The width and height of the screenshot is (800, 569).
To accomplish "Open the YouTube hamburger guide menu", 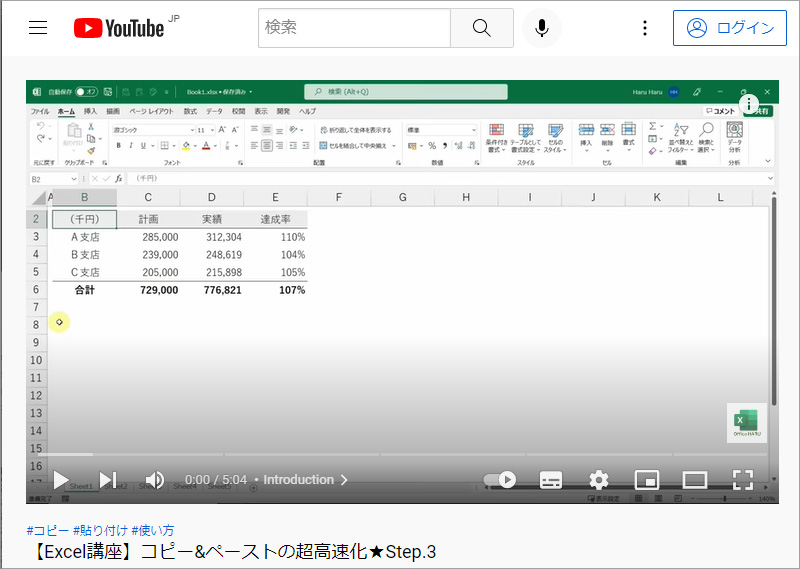I will point(38,28).
